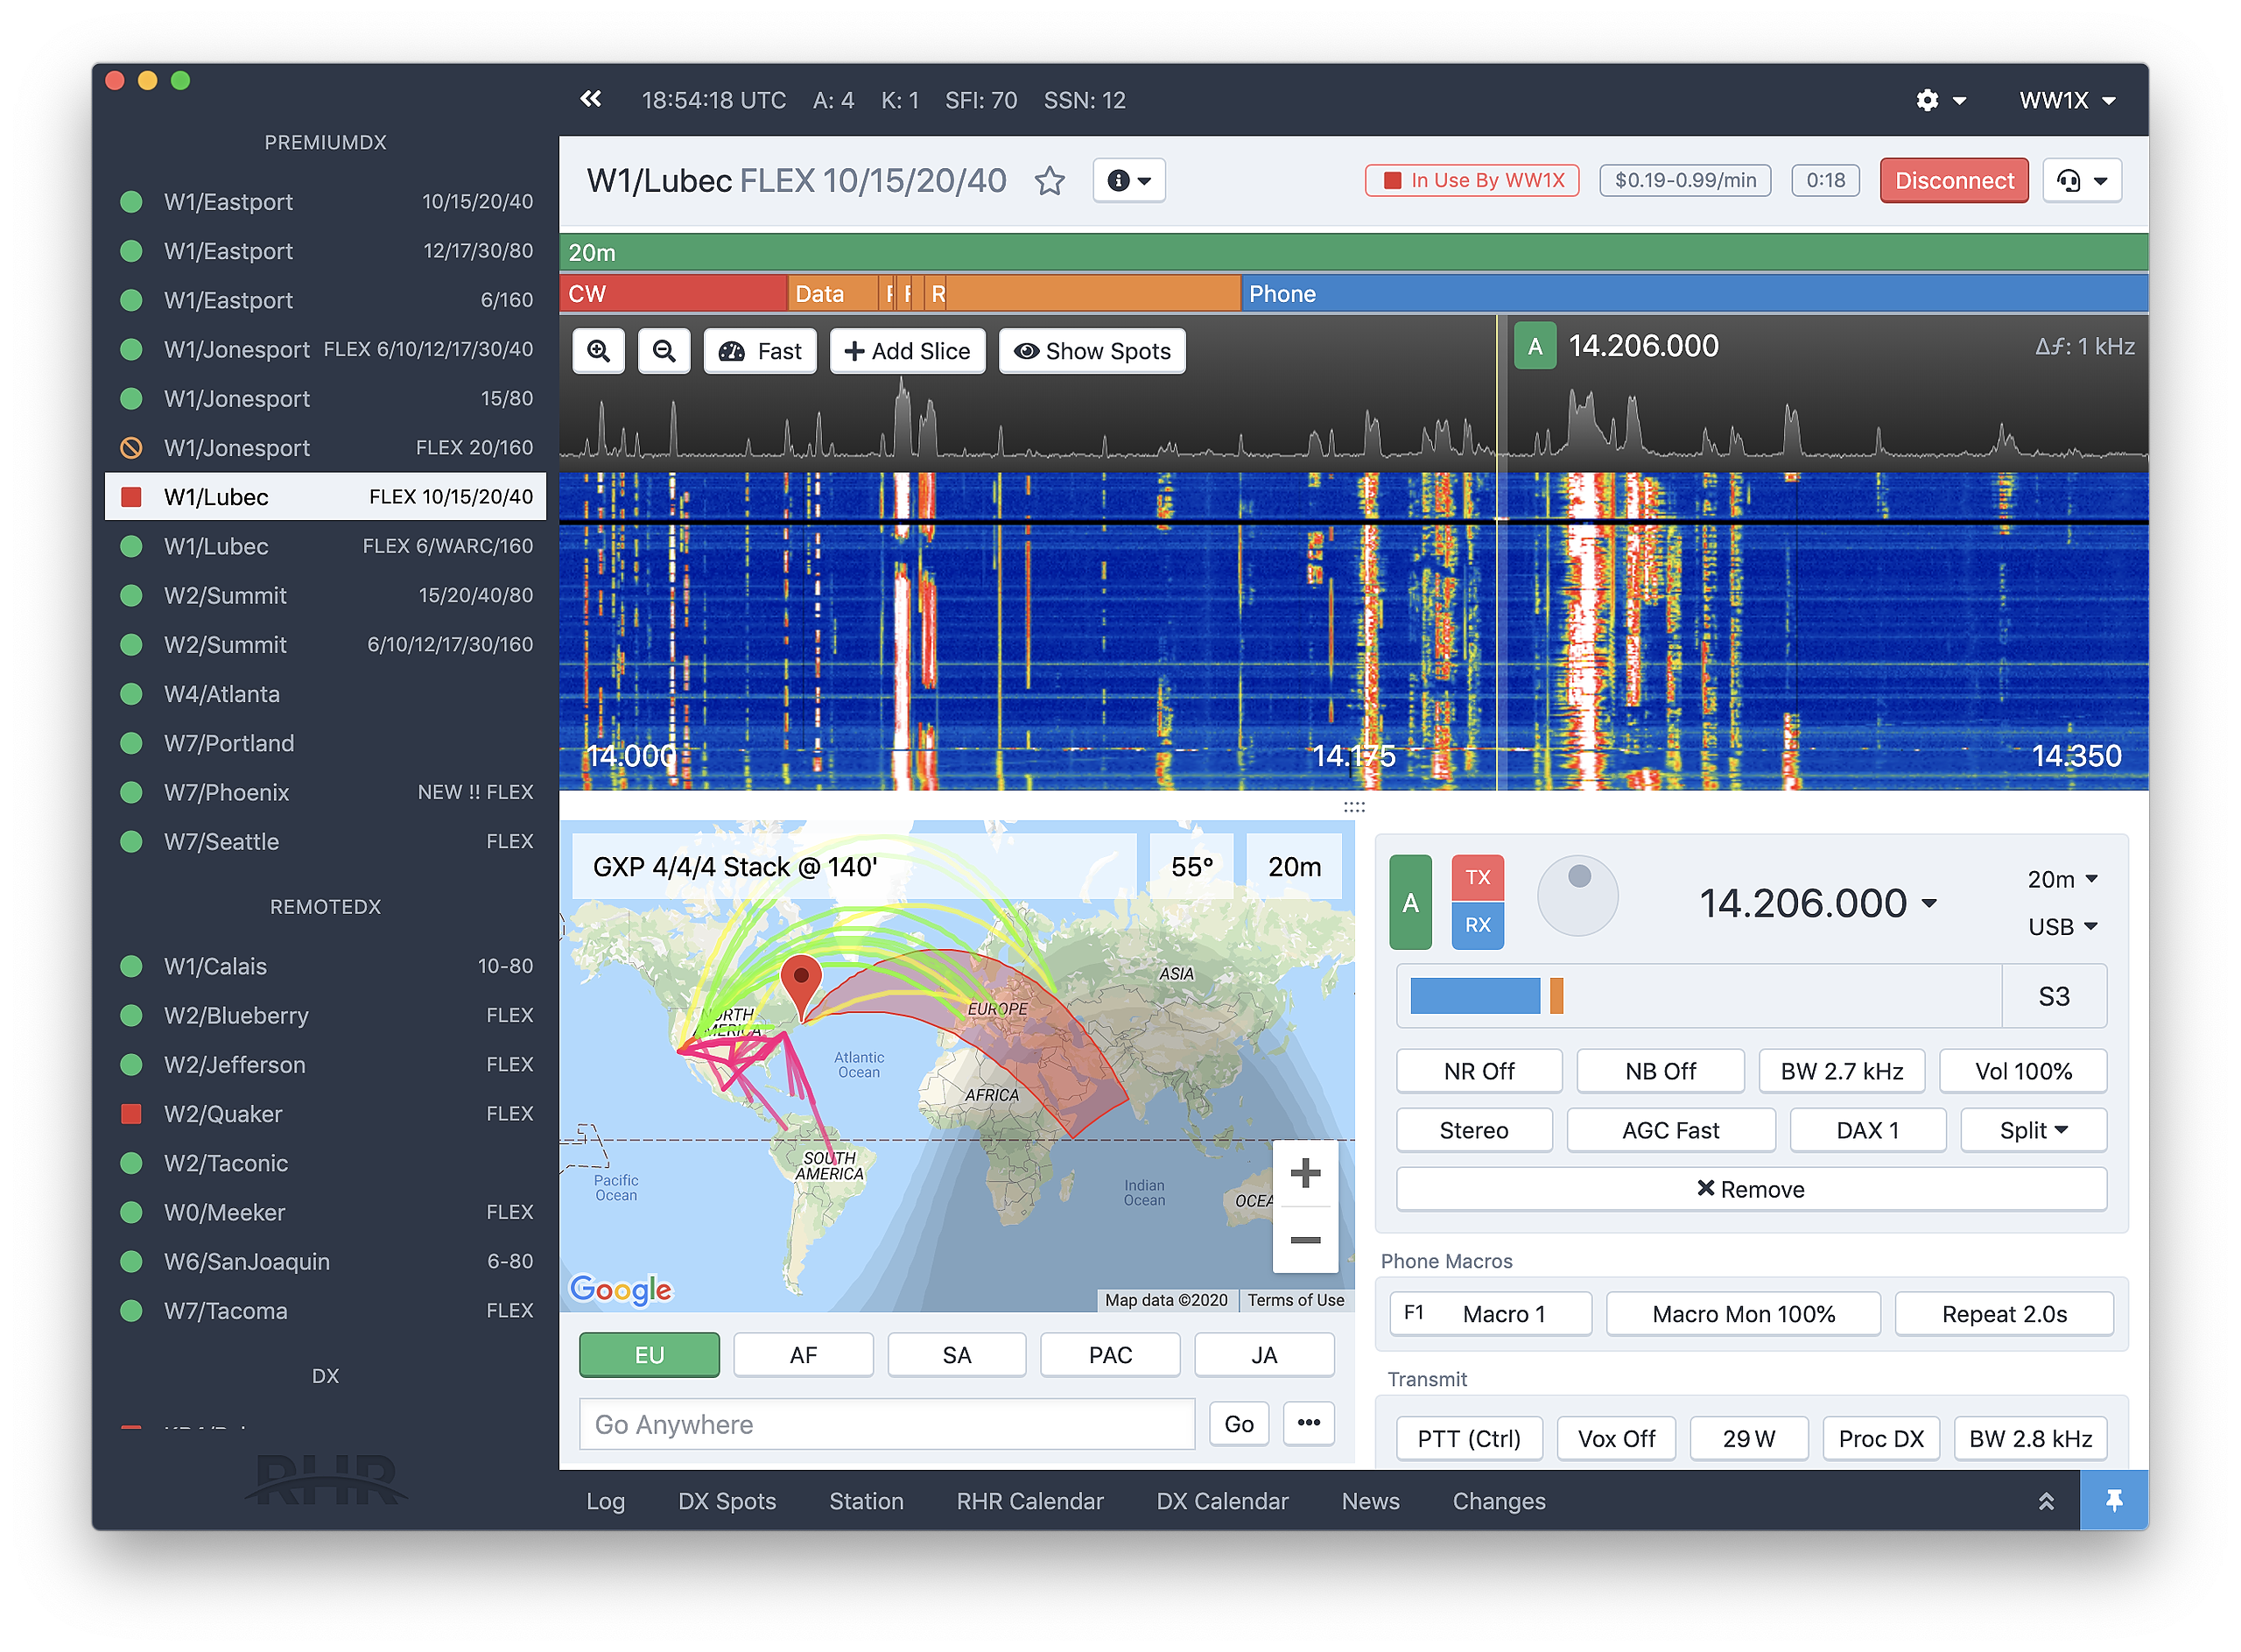Open the USB mode dropdown
2241x1652 pixels.
(x=2061, y=927)
